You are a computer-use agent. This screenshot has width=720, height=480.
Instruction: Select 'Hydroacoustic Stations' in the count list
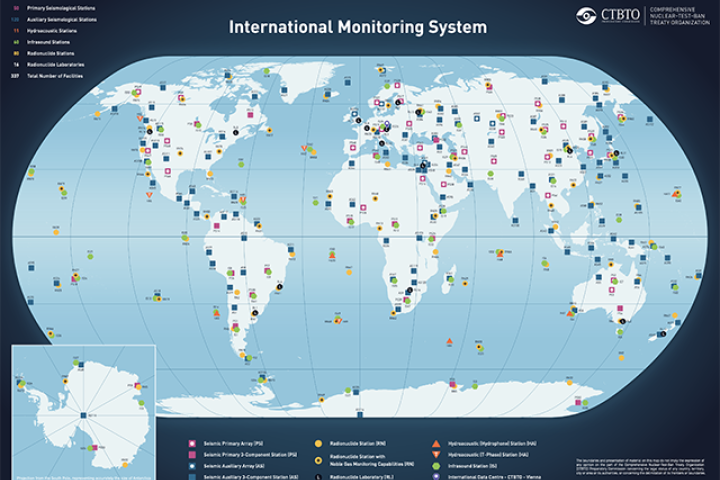[x=52, y=31]
